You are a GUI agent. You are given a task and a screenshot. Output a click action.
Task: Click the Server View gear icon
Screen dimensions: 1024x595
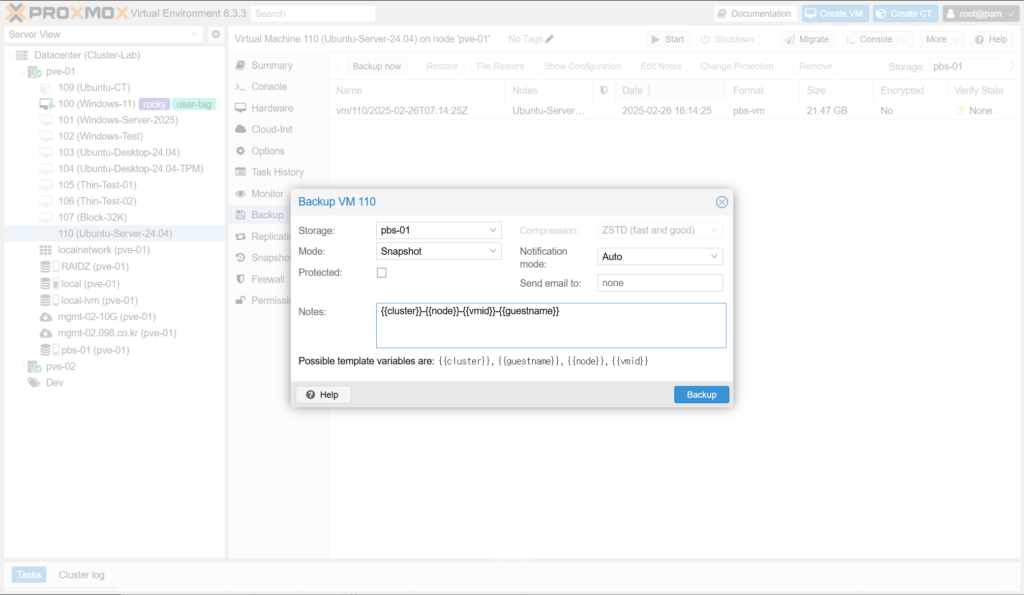(x=215, y=34)
